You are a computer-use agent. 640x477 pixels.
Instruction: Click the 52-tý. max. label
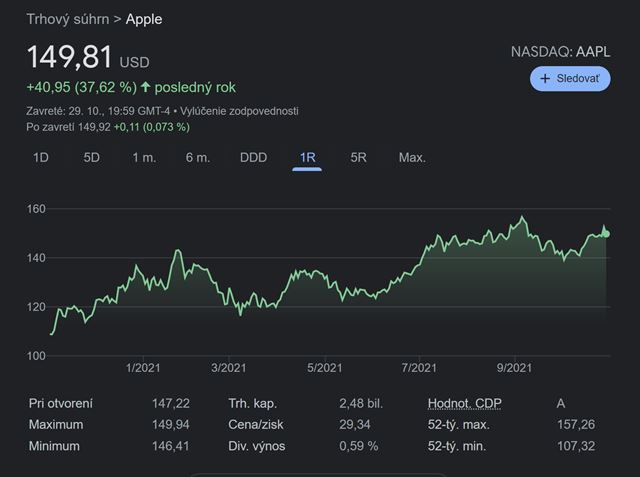458,425
